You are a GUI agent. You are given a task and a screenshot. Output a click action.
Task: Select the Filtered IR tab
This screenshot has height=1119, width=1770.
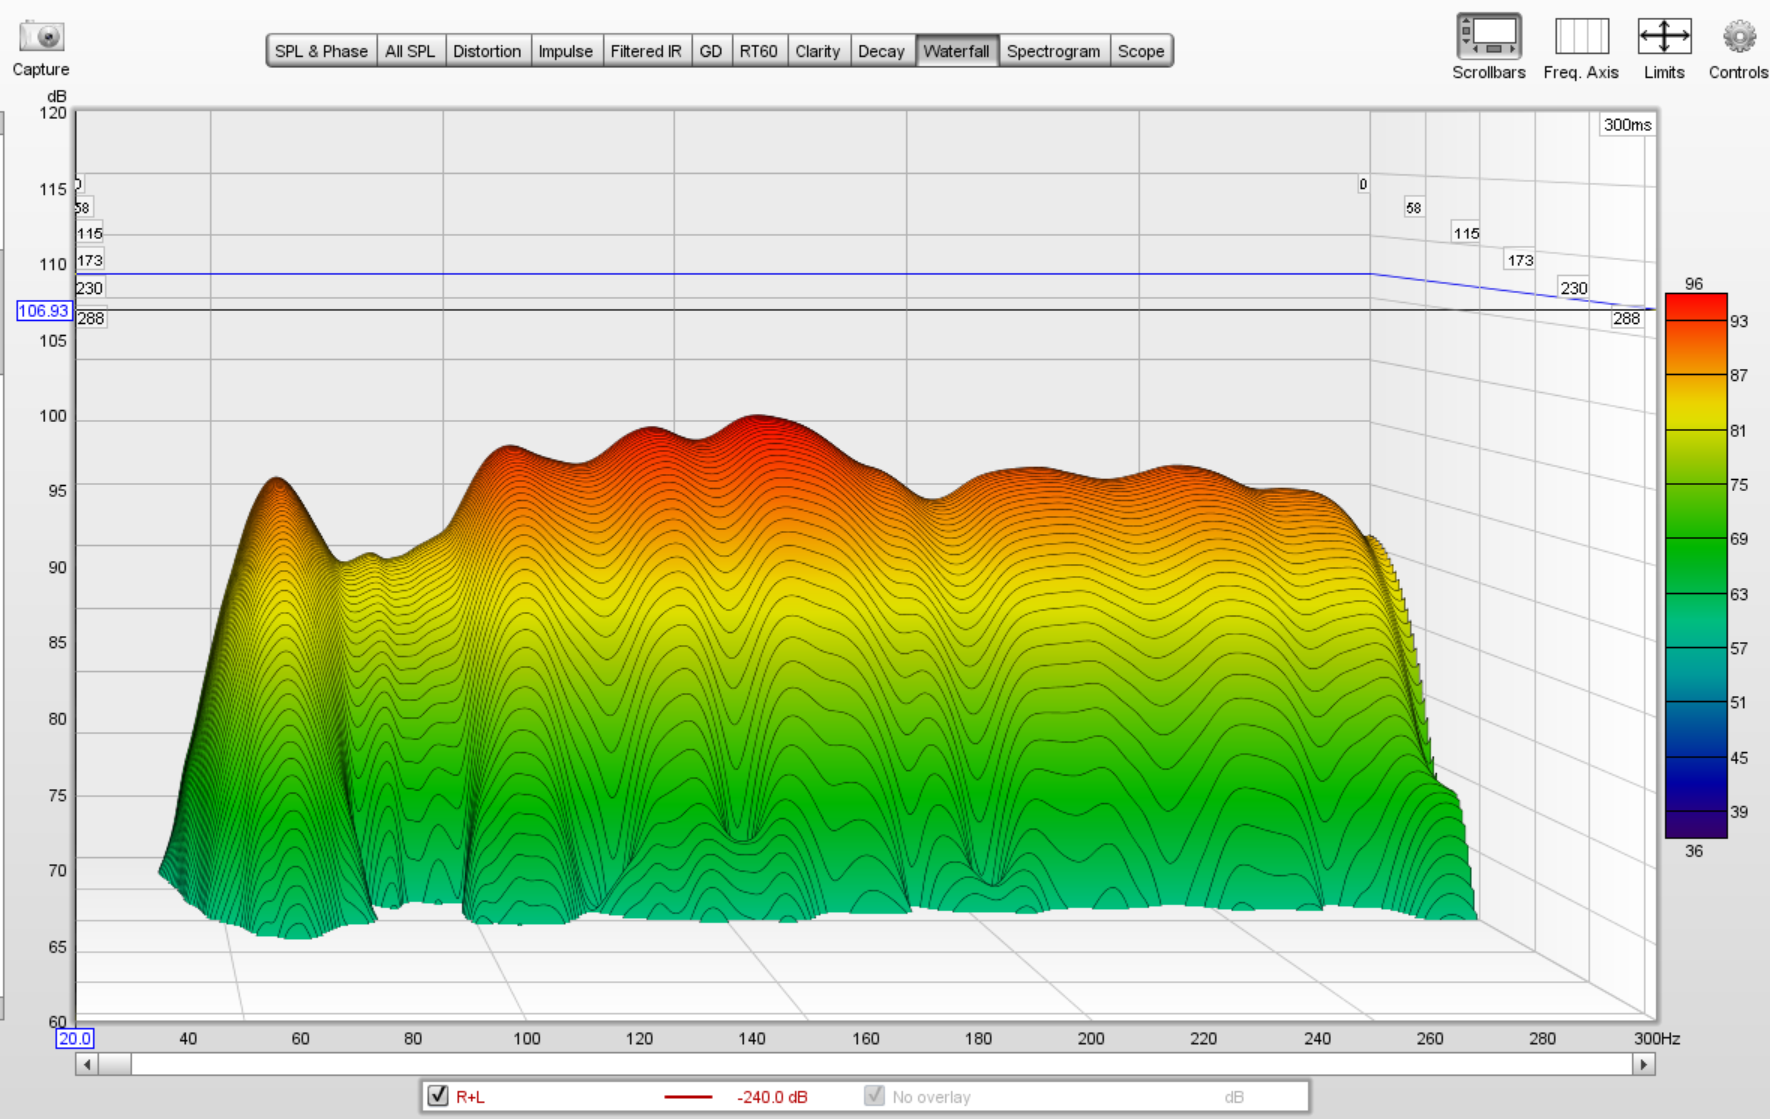[646, 51]
